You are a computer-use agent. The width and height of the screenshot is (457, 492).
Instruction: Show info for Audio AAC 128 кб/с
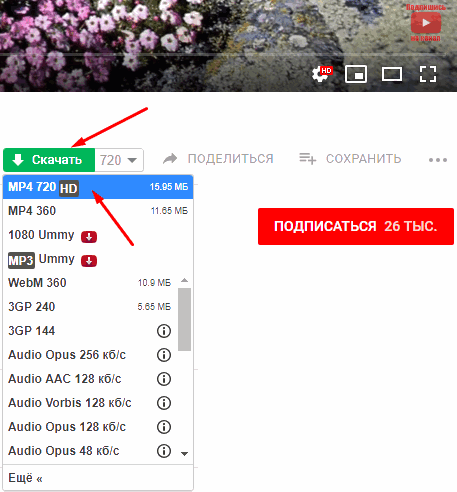click(x=164, y=379)
